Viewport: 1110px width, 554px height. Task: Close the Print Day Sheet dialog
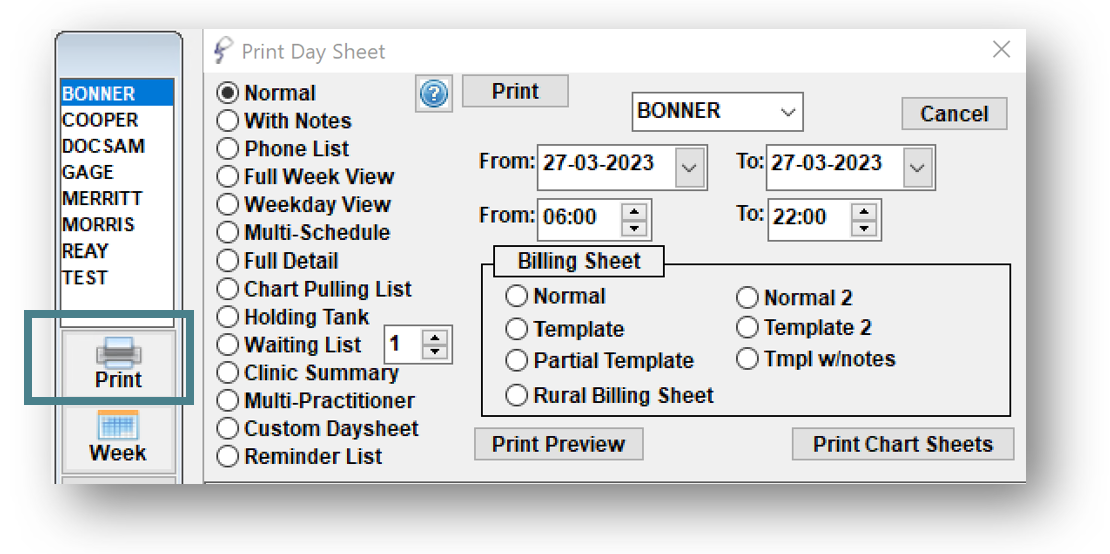(x=1001, y=50)
